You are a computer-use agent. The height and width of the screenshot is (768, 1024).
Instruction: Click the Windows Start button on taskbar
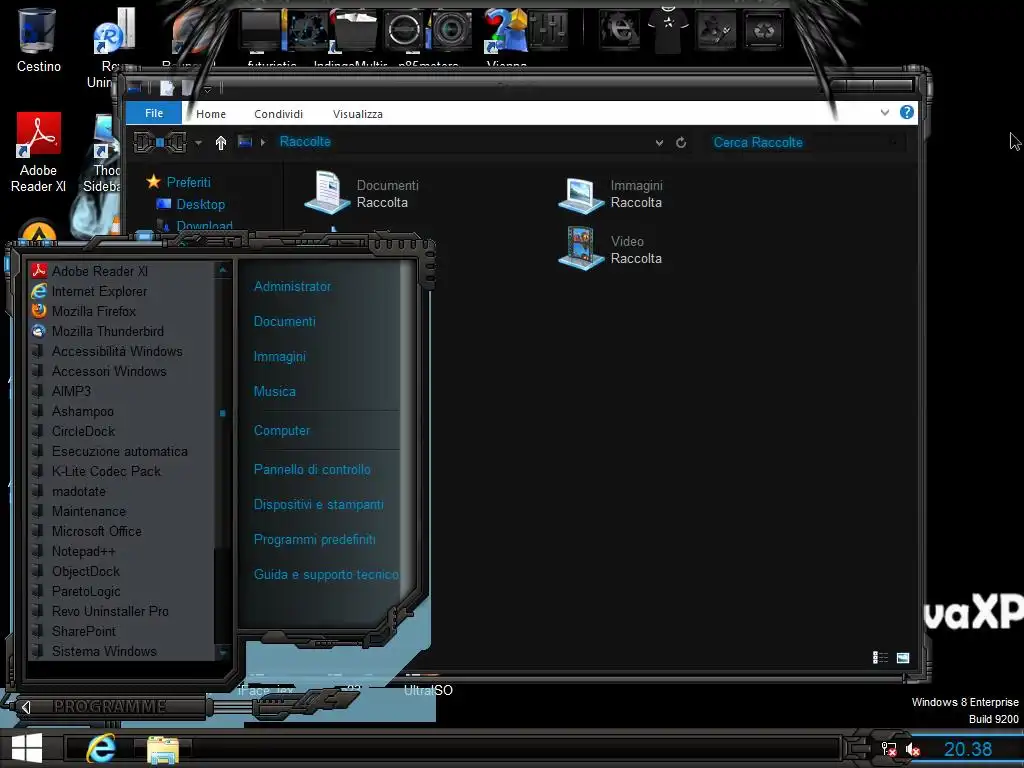pyautogui.click(x=27, y=748)
